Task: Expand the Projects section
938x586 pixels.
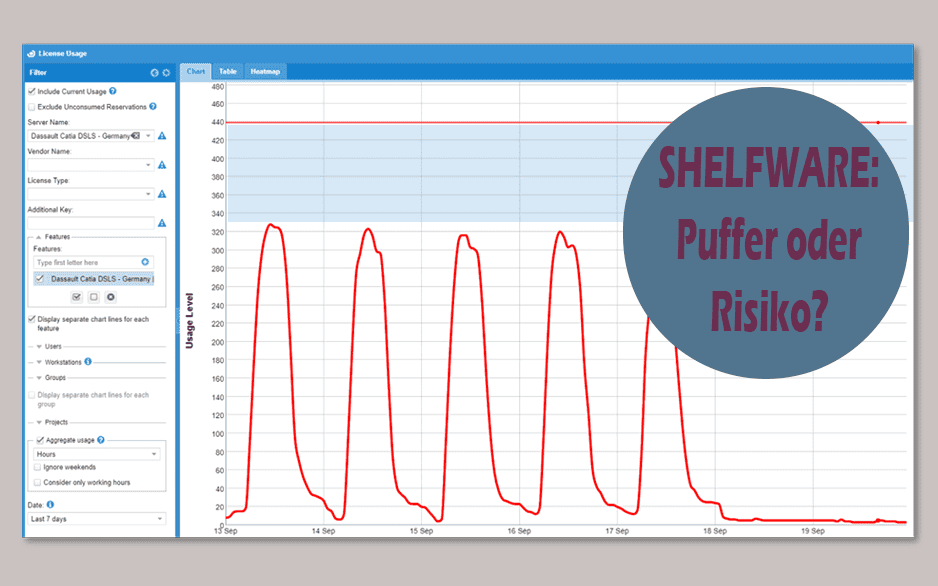Action: coord(39,422)
